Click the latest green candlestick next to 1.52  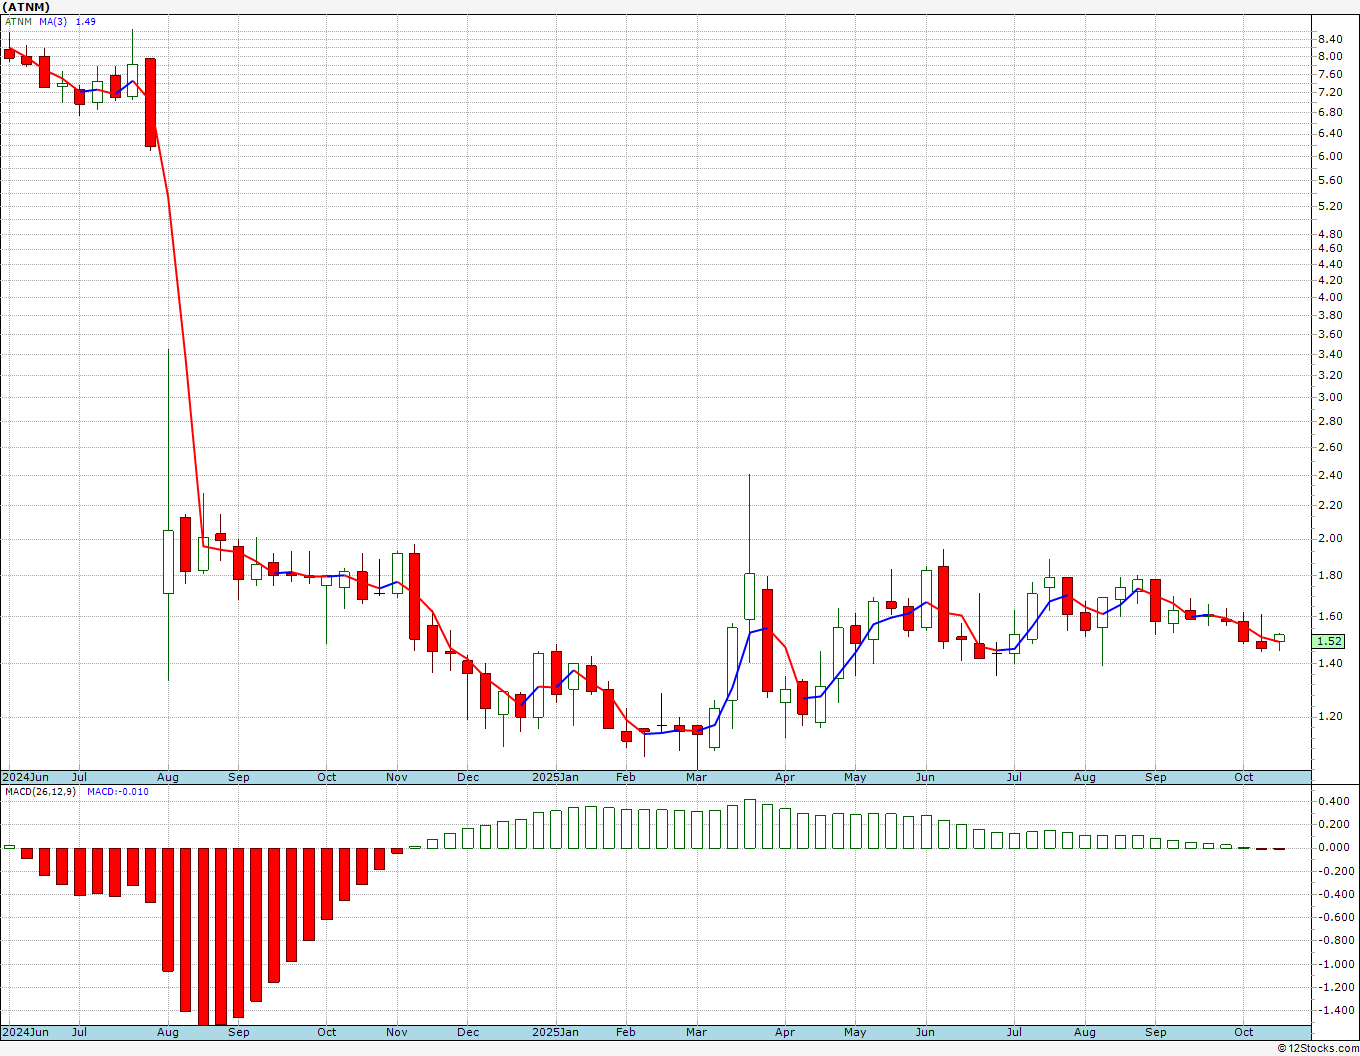1279,638
